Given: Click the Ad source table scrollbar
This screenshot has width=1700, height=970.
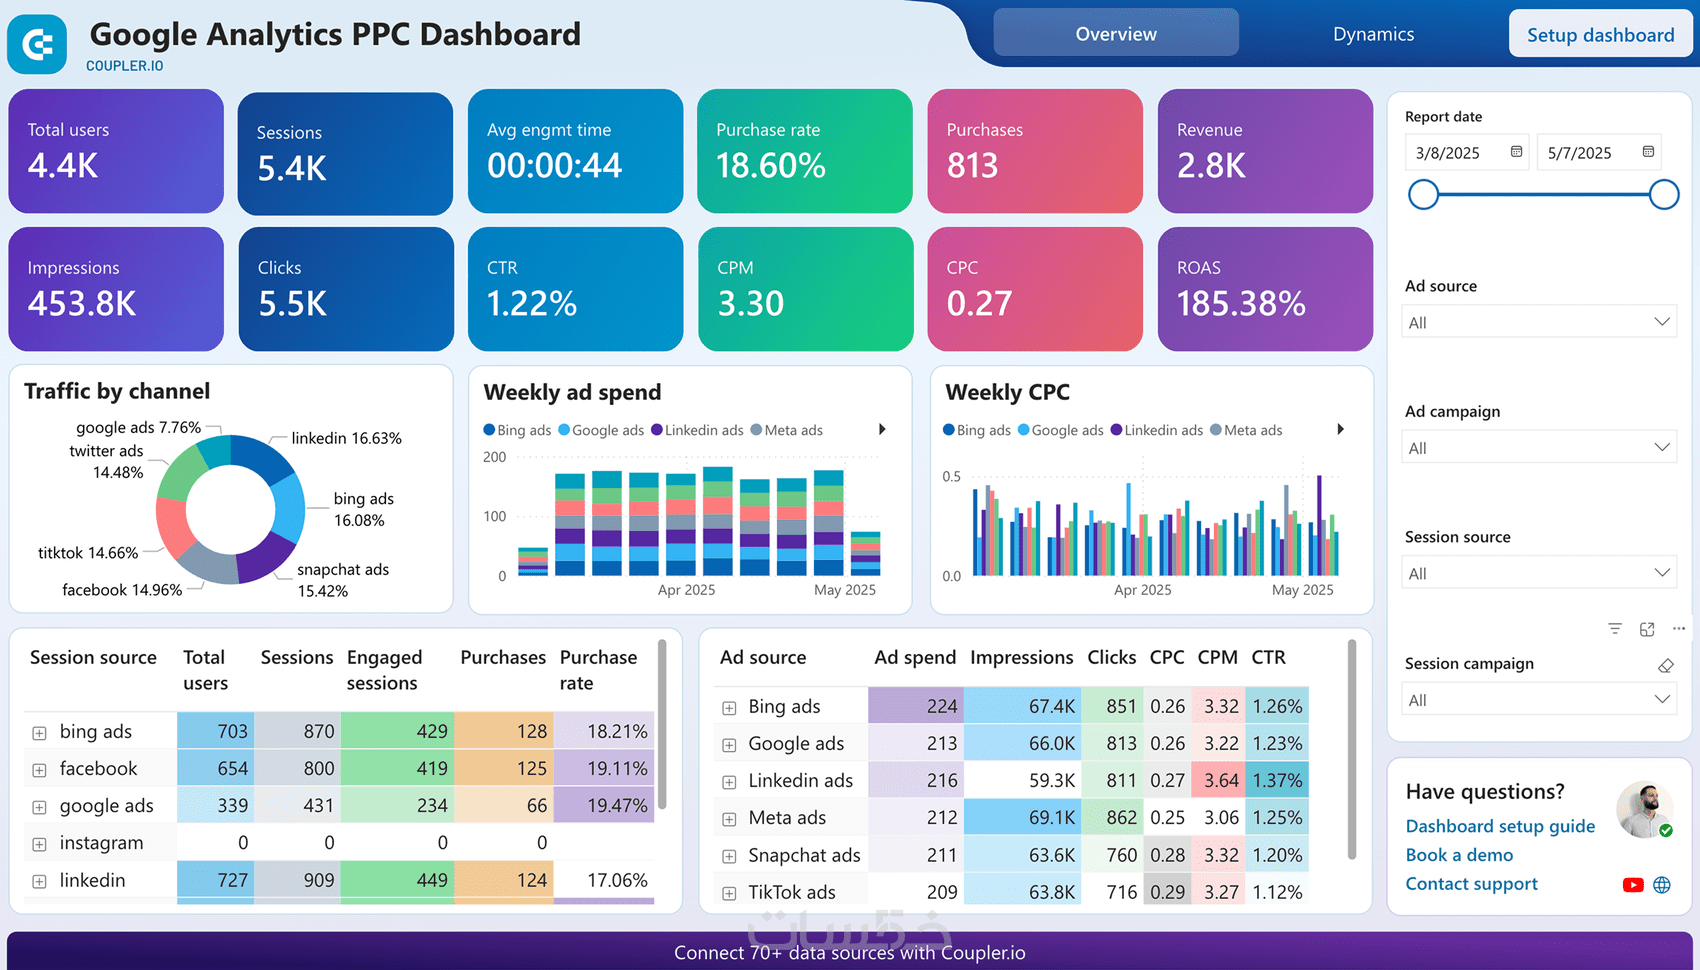Looking at the screenshot, I should pyautogui.click(x=1352, y=750).
